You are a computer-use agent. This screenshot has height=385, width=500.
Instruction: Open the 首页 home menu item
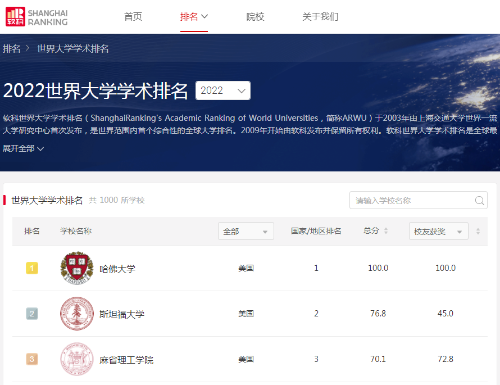(x=133, y=16)
